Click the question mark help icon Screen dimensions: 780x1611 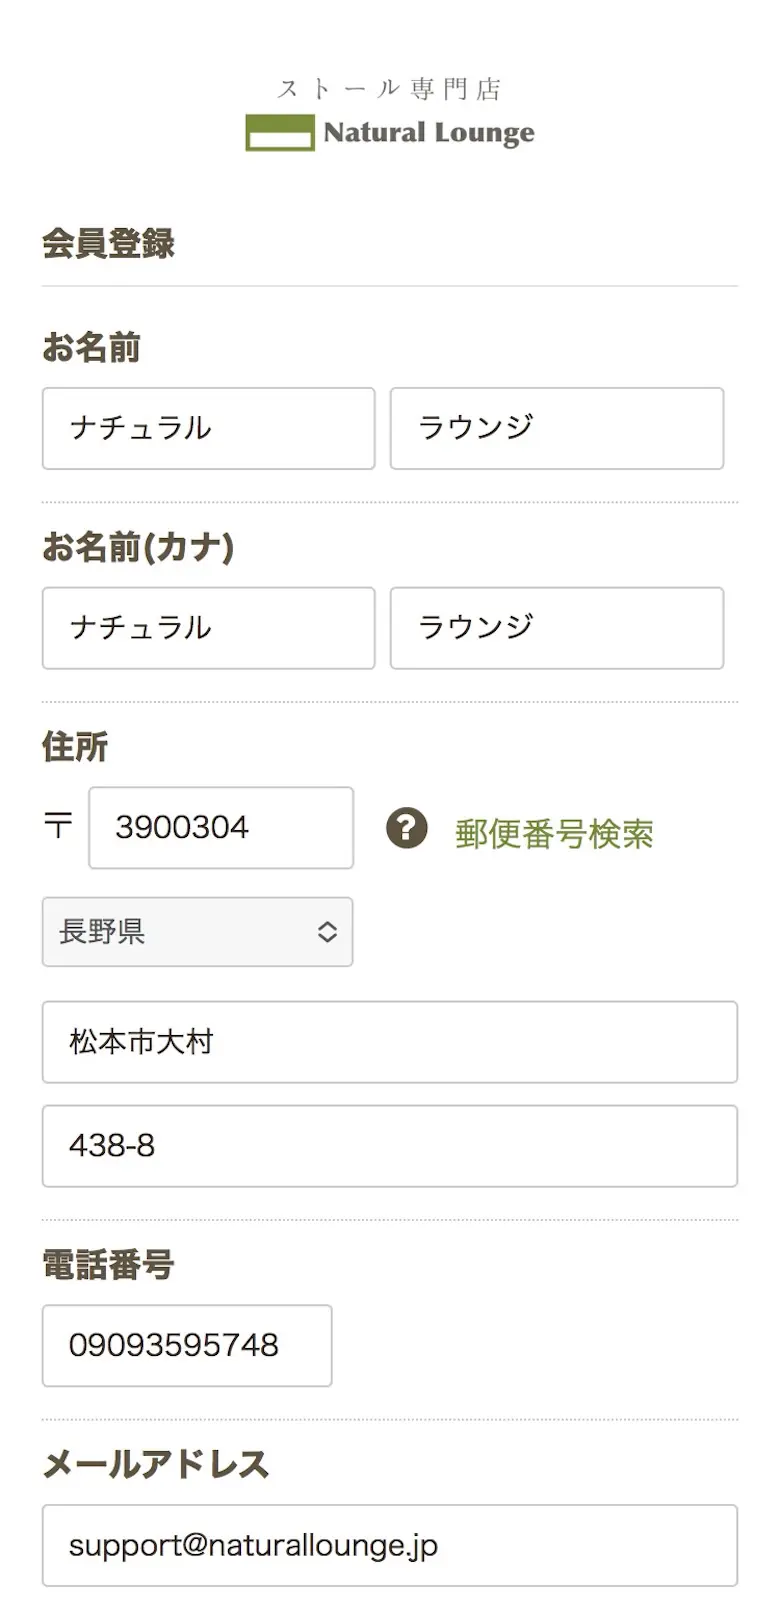pyautogui.click(x=407, y=829)
